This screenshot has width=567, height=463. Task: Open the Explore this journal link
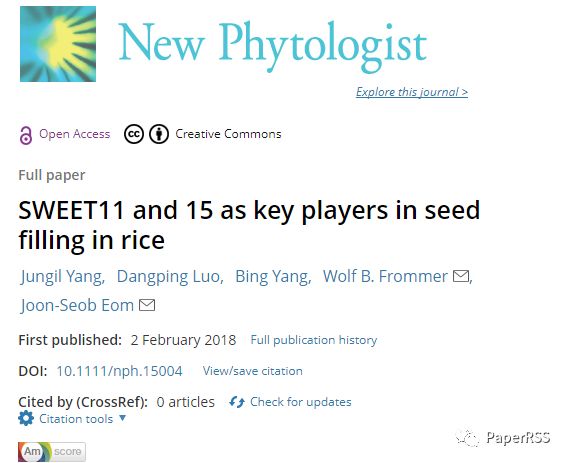click(x=412, y=92)
